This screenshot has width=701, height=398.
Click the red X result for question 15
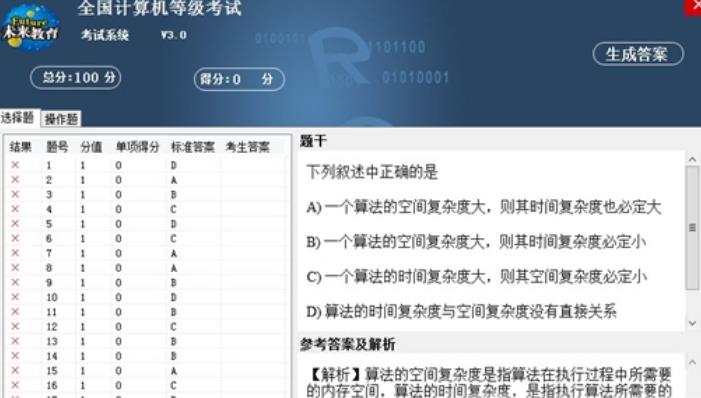[x=15, y=371]
